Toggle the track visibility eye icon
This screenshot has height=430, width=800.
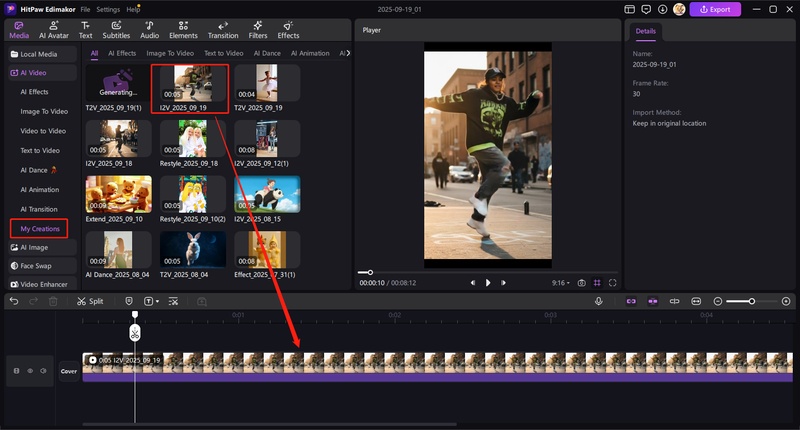coord(30,371)
